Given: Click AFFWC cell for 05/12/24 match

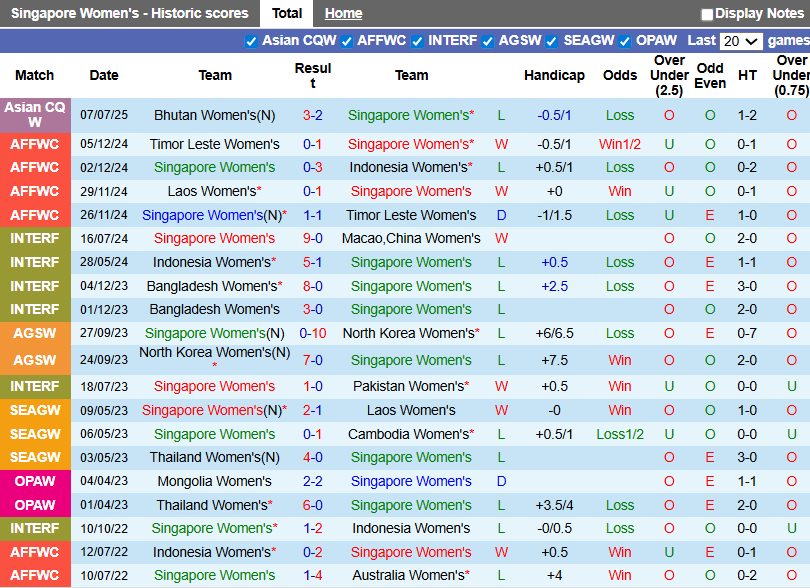Looking at the screenshot, I should [x=35, y=144].
